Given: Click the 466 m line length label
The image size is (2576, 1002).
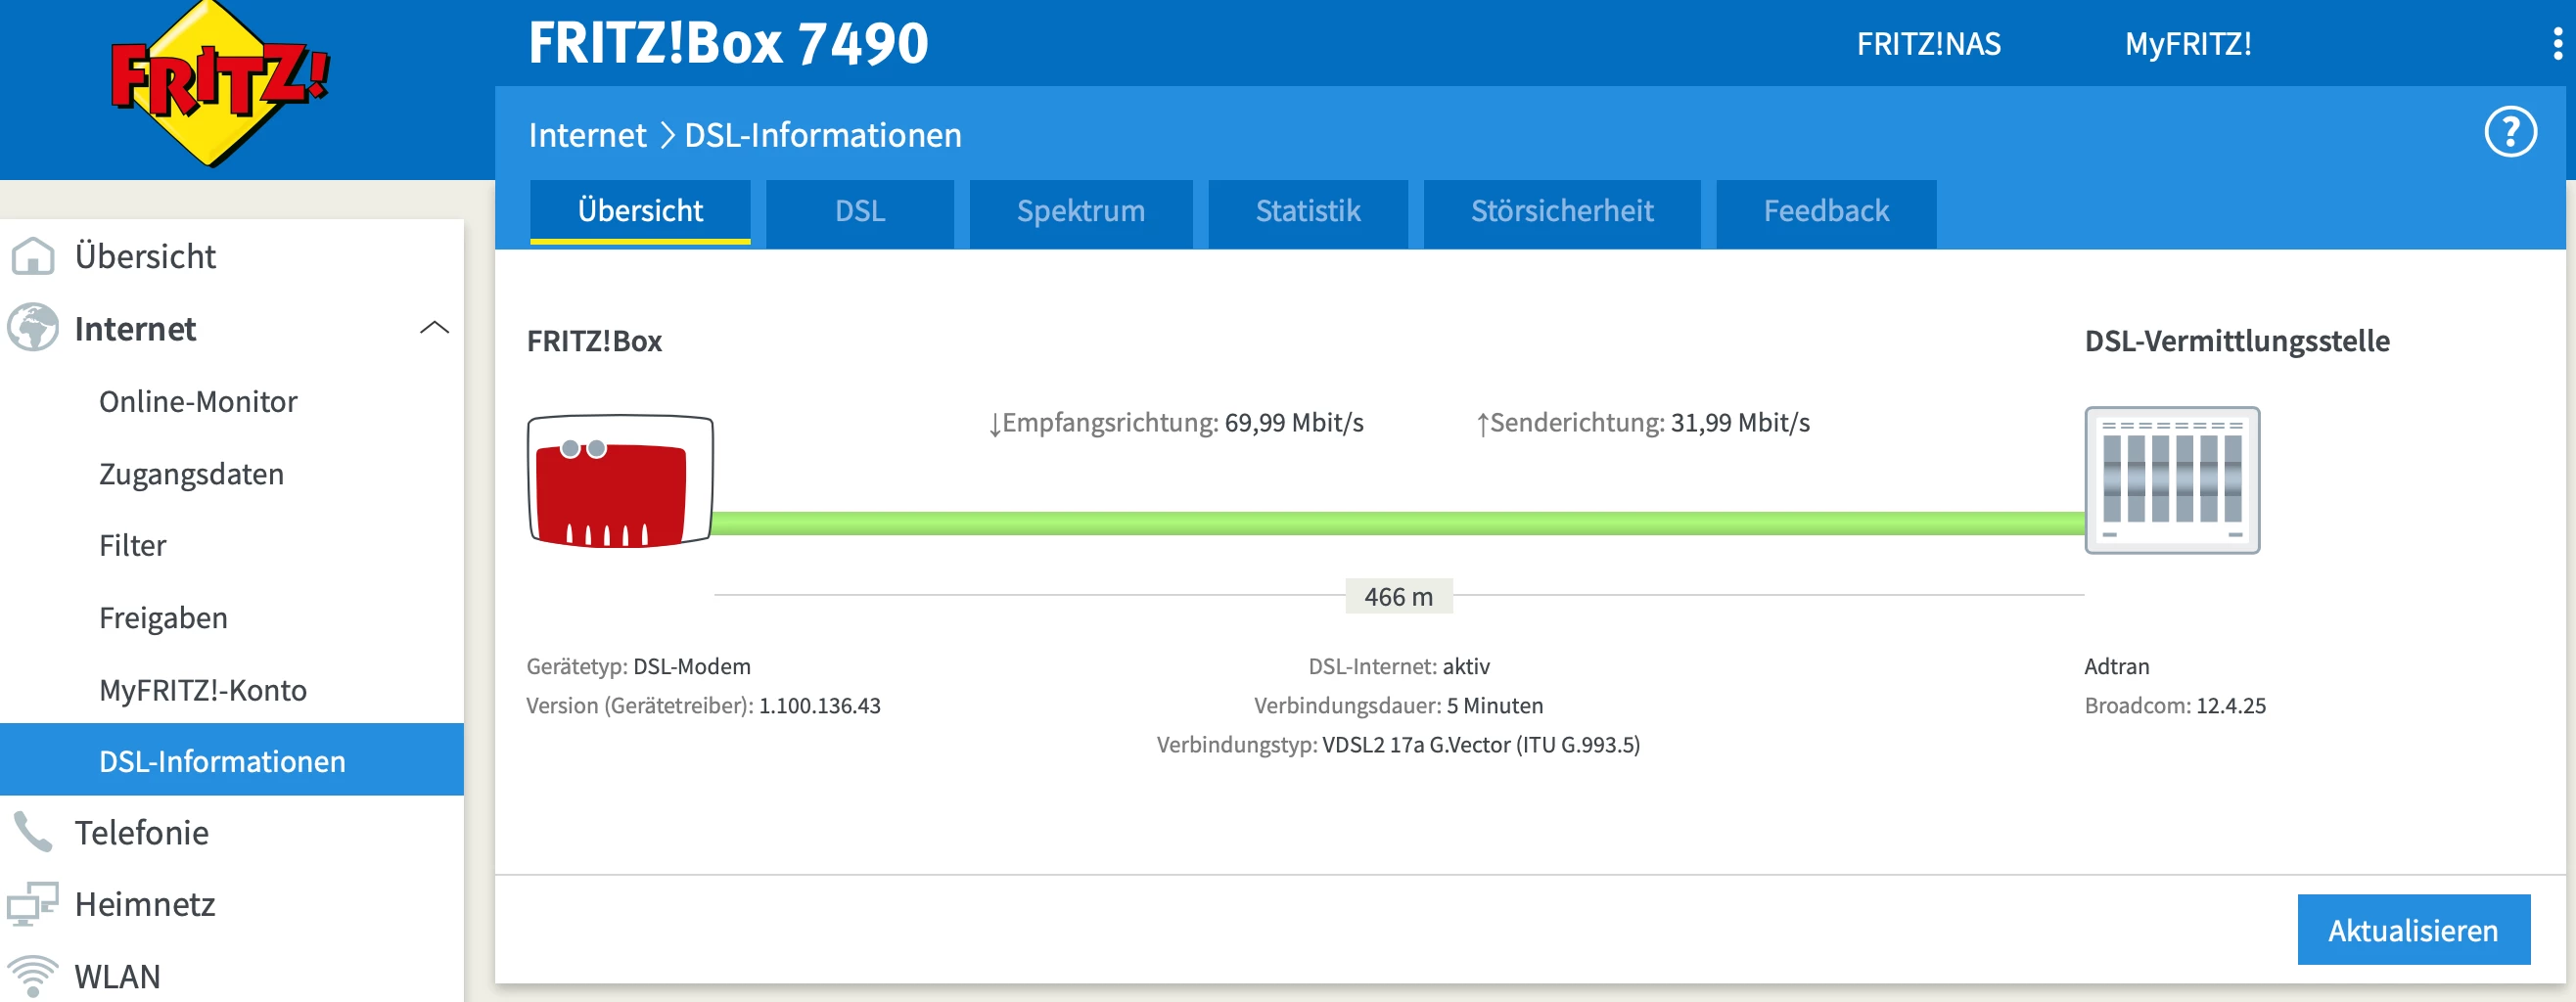Looking at the screenshot, I should click(x=1398, y=596).
